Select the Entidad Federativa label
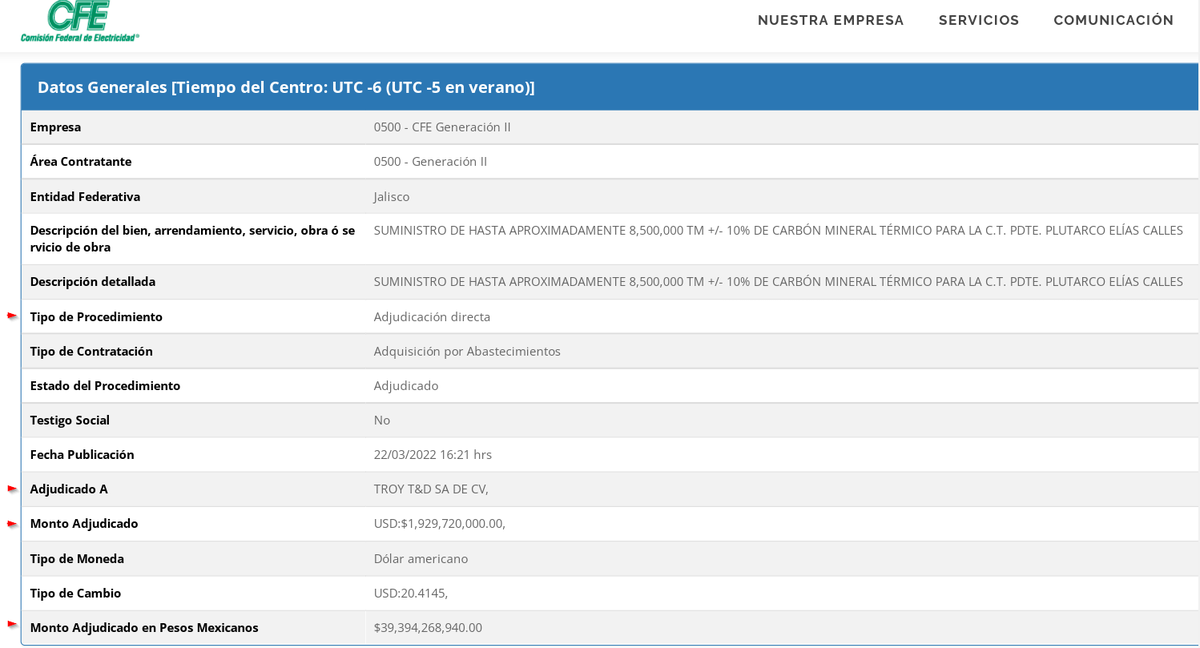Screen dimensions: 1200x648 pyautogui.click(x=85, y=196)
